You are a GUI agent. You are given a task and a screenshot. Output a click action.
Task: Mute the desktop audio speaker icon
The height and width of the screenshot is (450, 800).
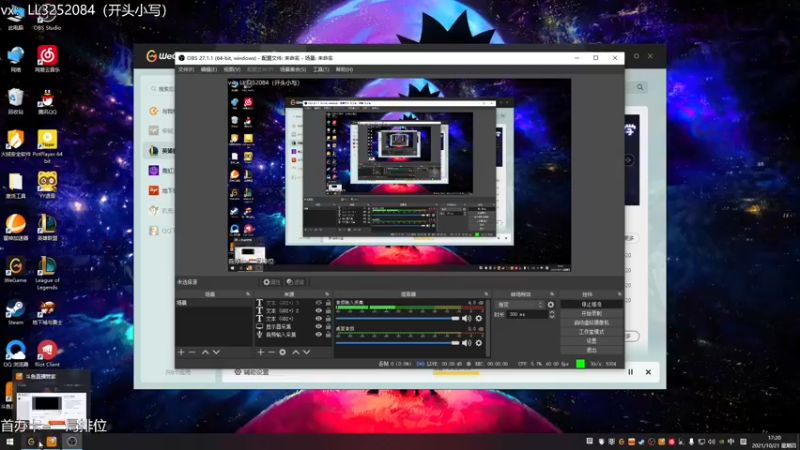466,343
